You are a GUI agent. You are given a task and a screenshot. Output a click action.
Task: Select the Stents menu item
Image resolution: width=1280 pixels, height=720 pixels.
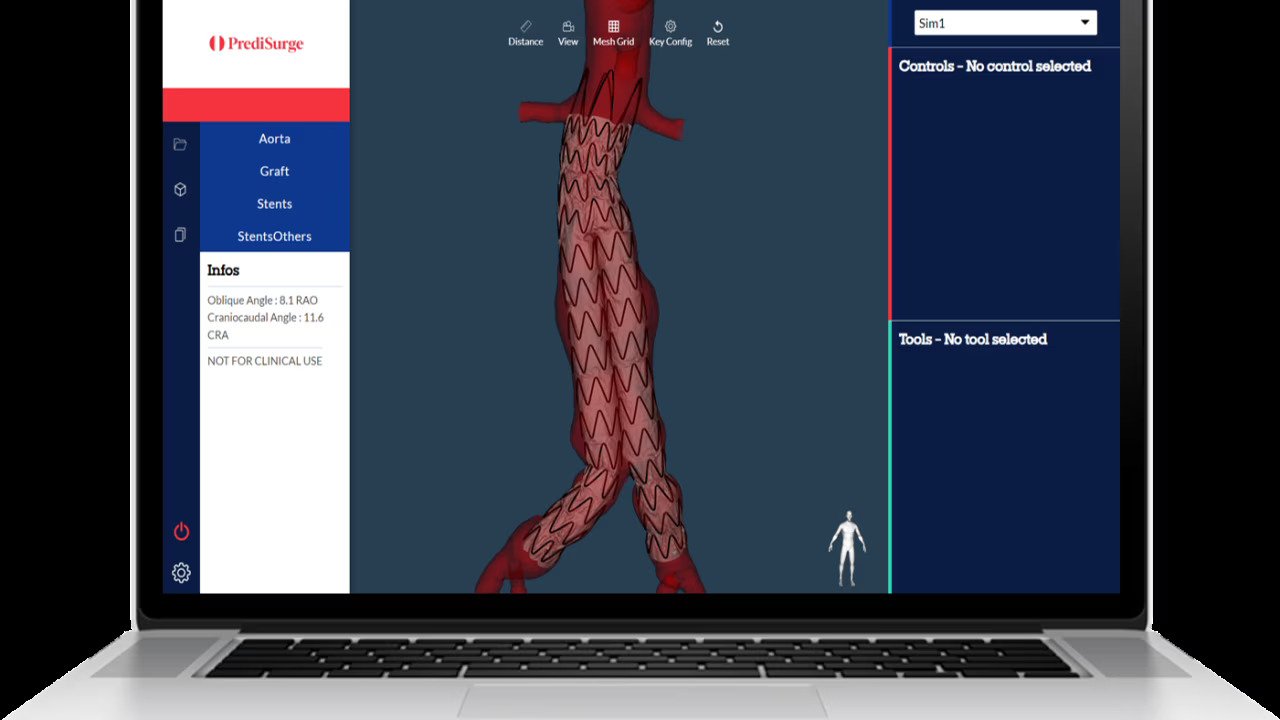point(274,204)
